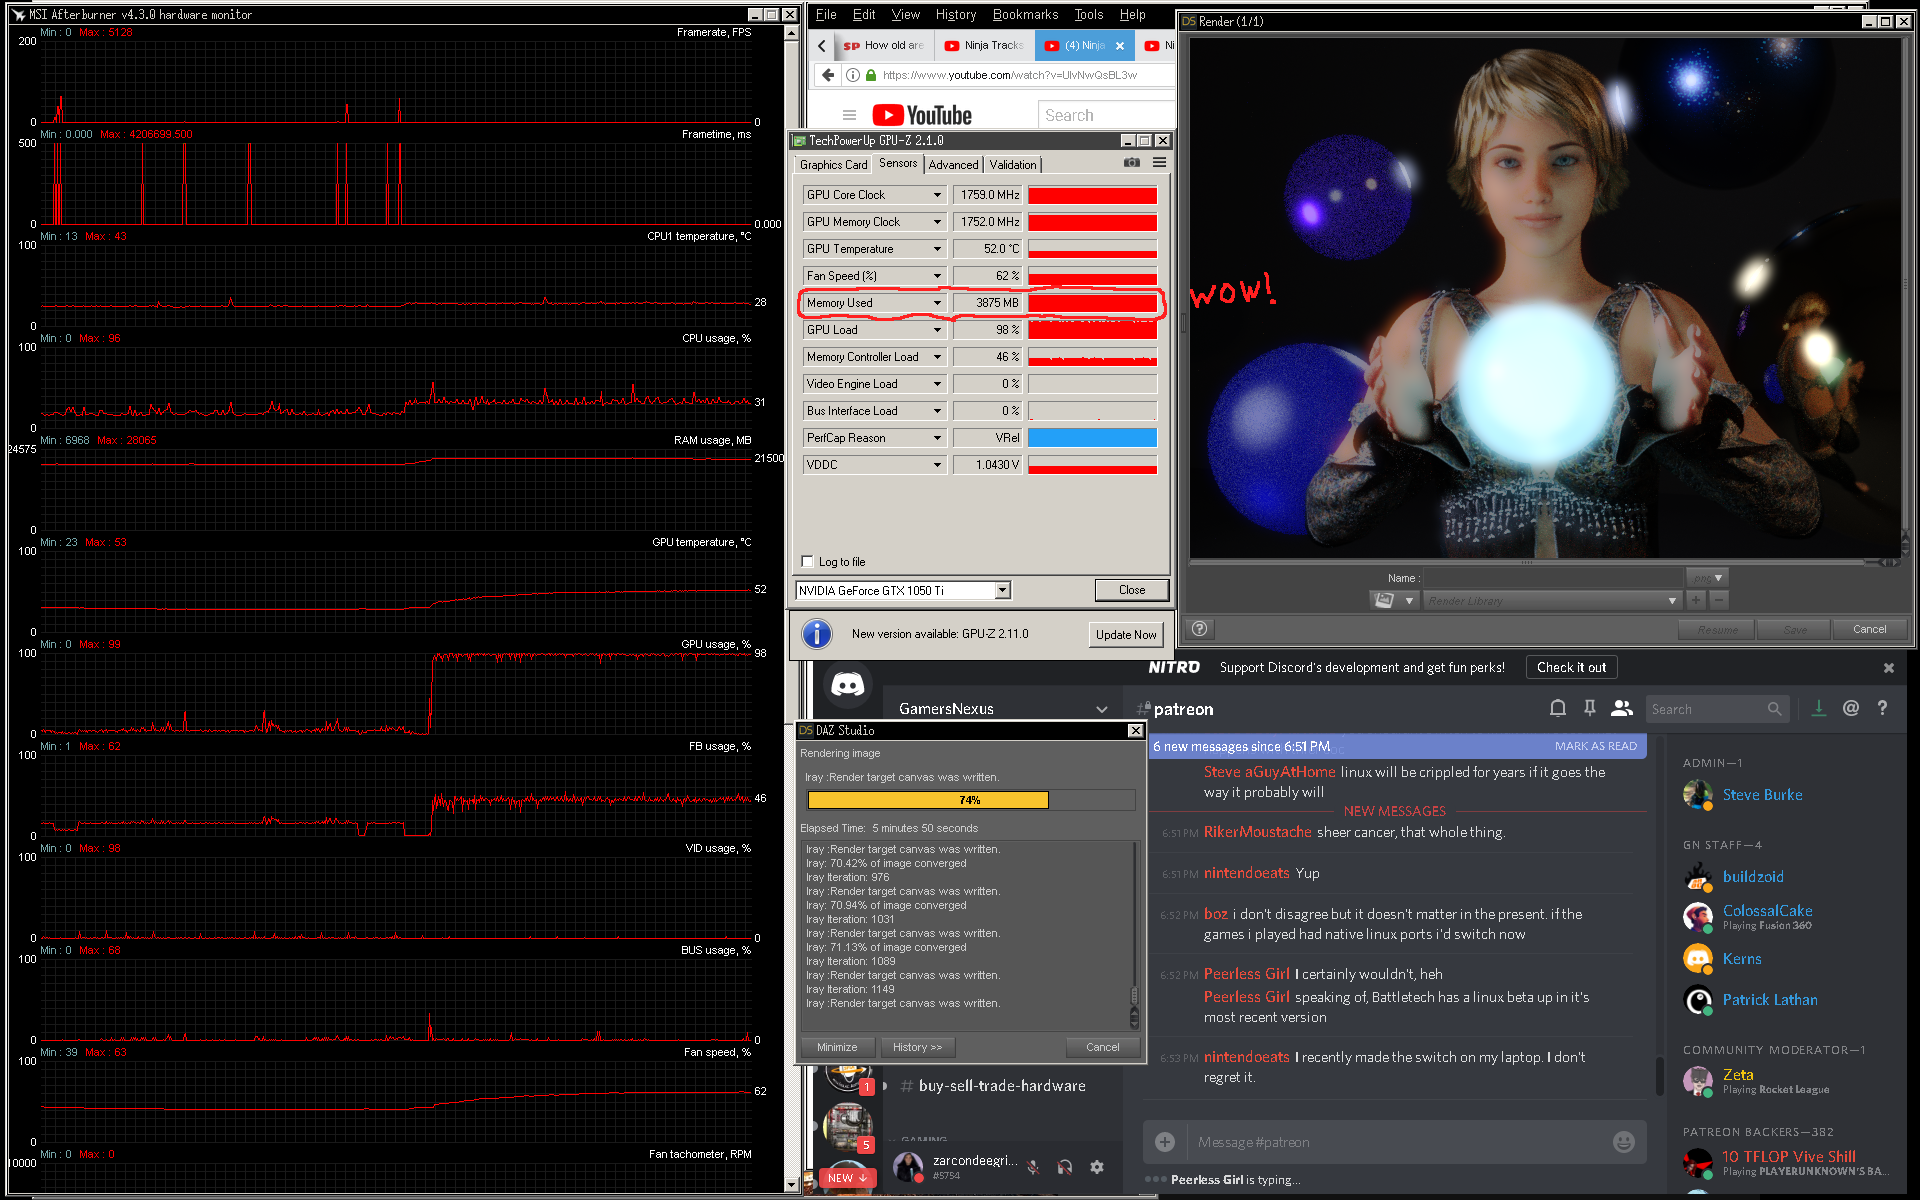Open the Bookmarks menu in browser

pos(1025,15)
